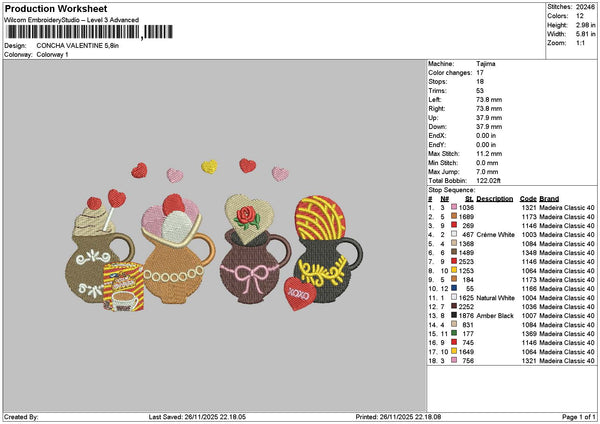Image resolution: width=600 pixels, height=424 pixels.
Task: Click the green swatch in stop row 15
Action: coord(454,334)
